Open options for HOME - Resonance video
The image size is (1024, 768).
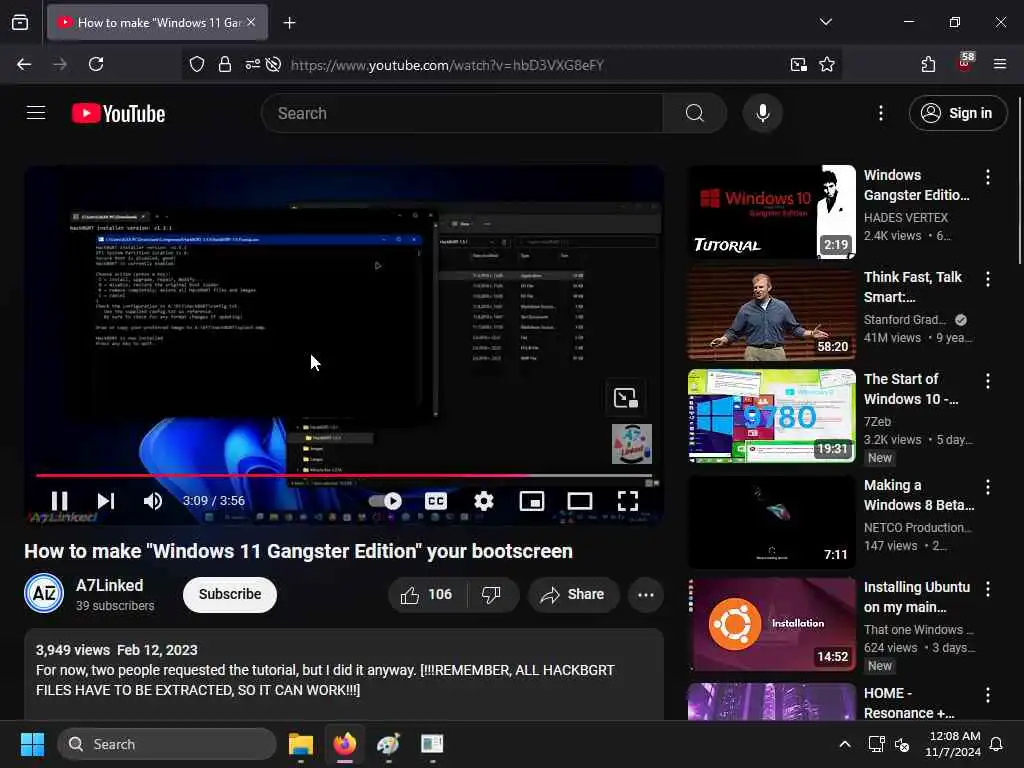tap(987, 695)
